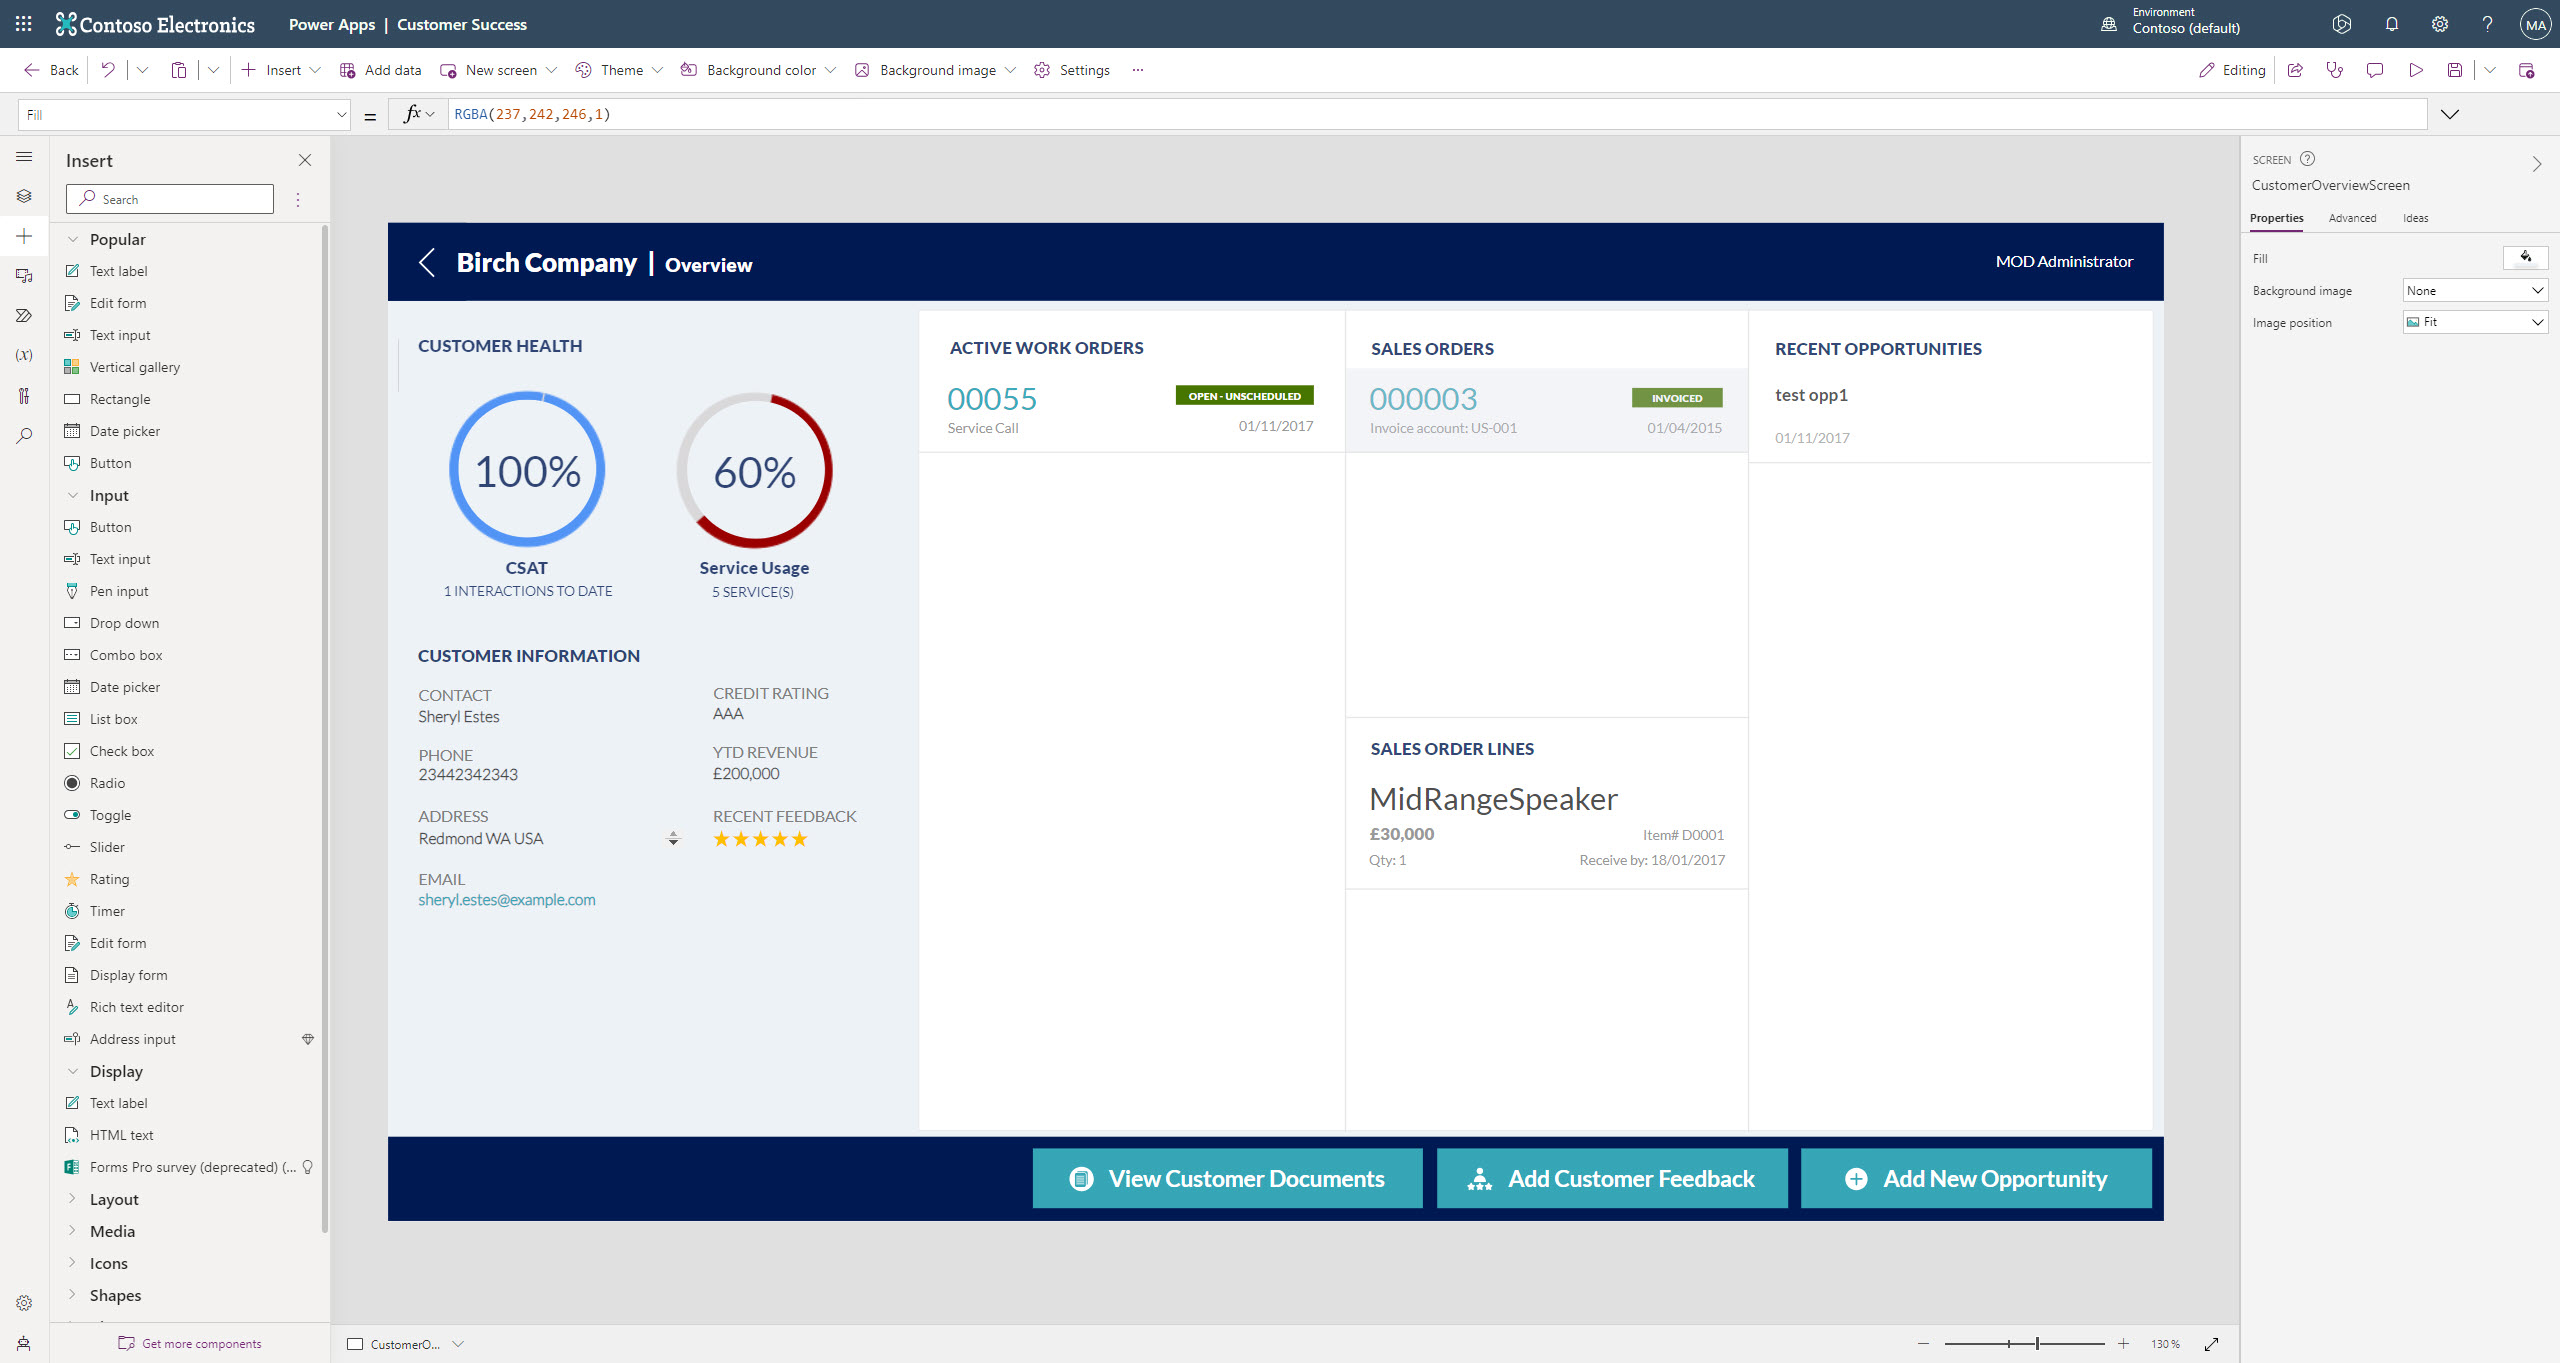The width and height of the screenshot is (2560, 1363).
Task: Open Tree view layers icon in sidebar
Action: [x=24, y=196]
